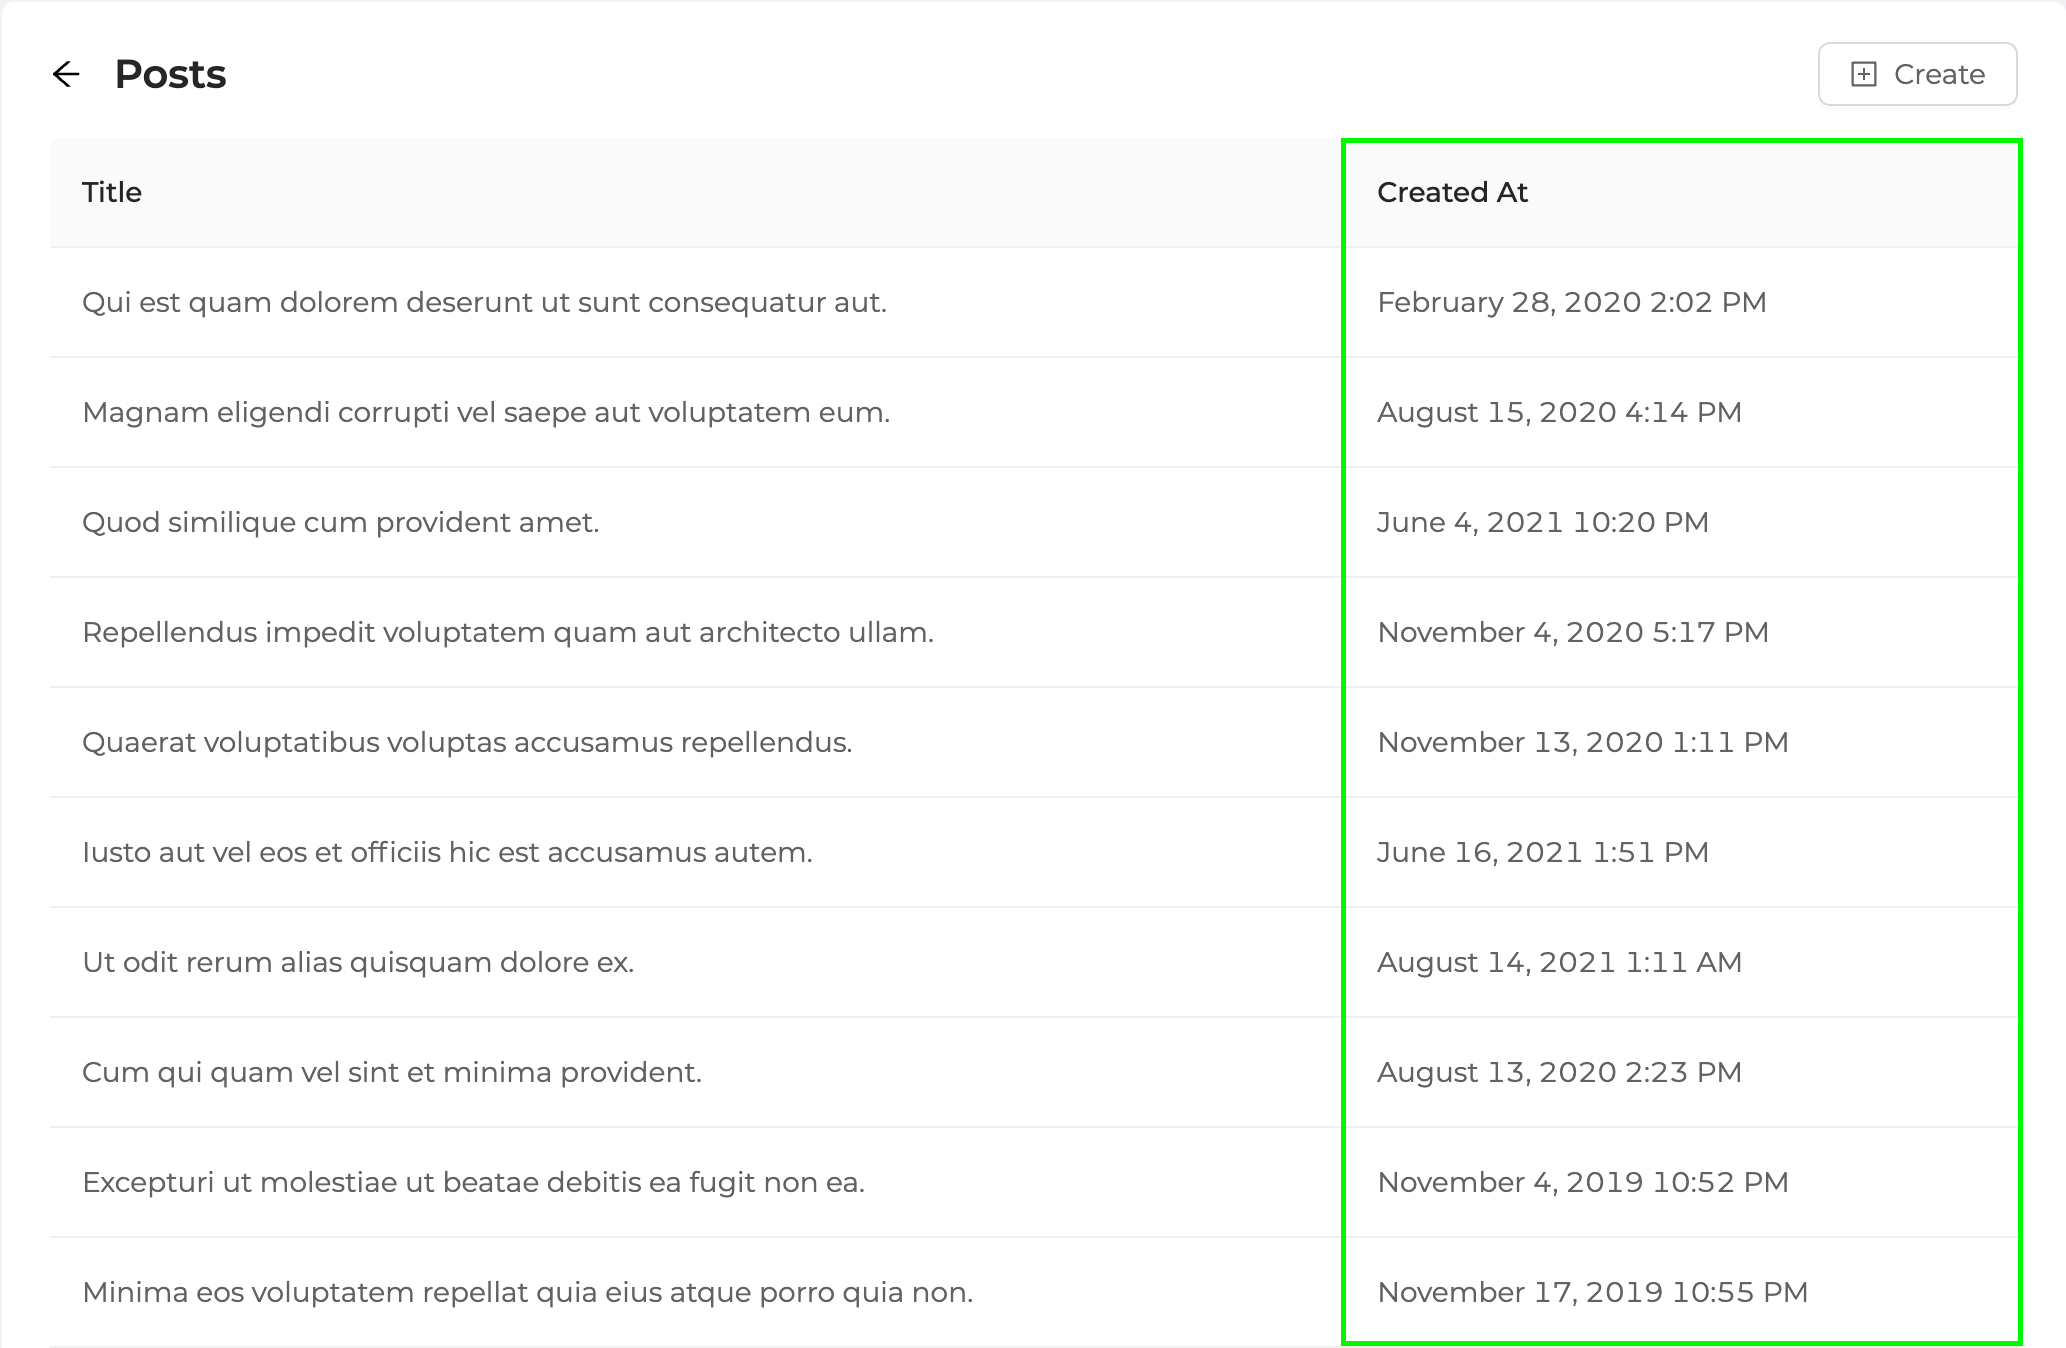Select row 'Excepturi ut molestiae ut beatae'
The width and height of the screenshot is (2066, 1348).
[x=473, y=1182]
